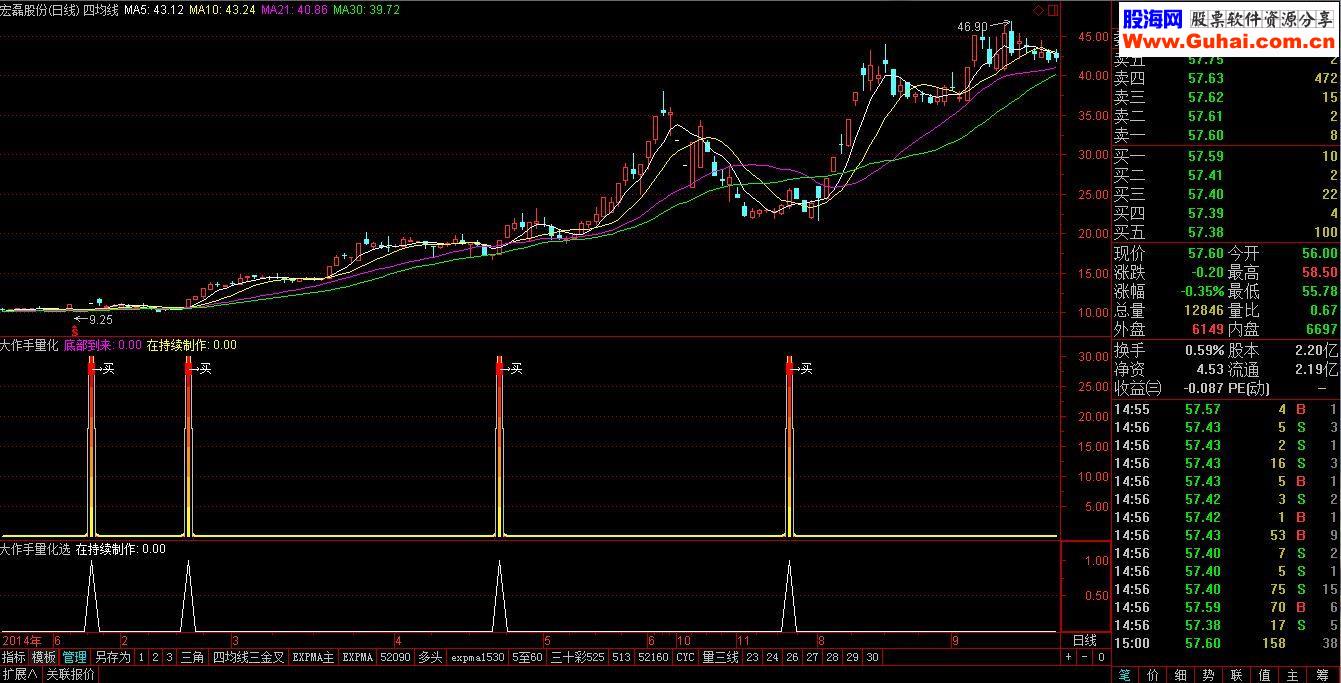This screenshot has height=683, width=1341.
Task: Click the 0 reset button beside minus
Action: [x=1101, y=657]
